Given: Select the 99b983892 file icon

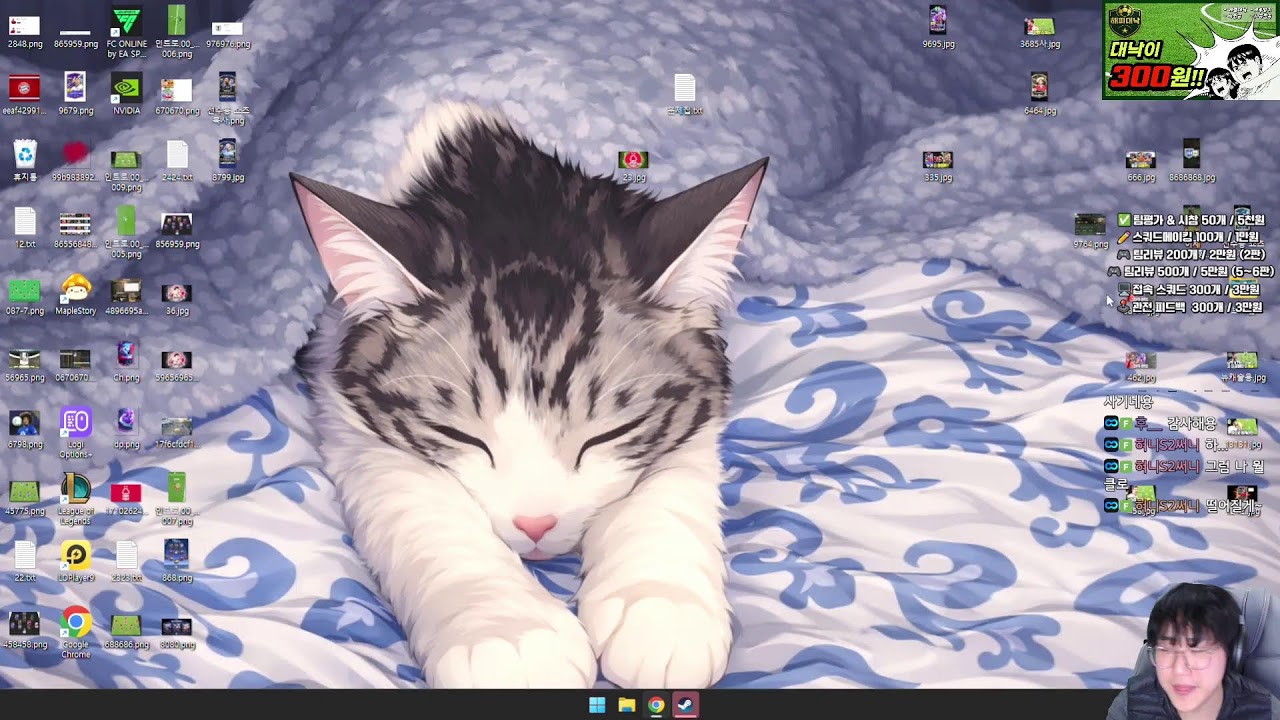Looking at the screenshot, I should coord(75,156).
